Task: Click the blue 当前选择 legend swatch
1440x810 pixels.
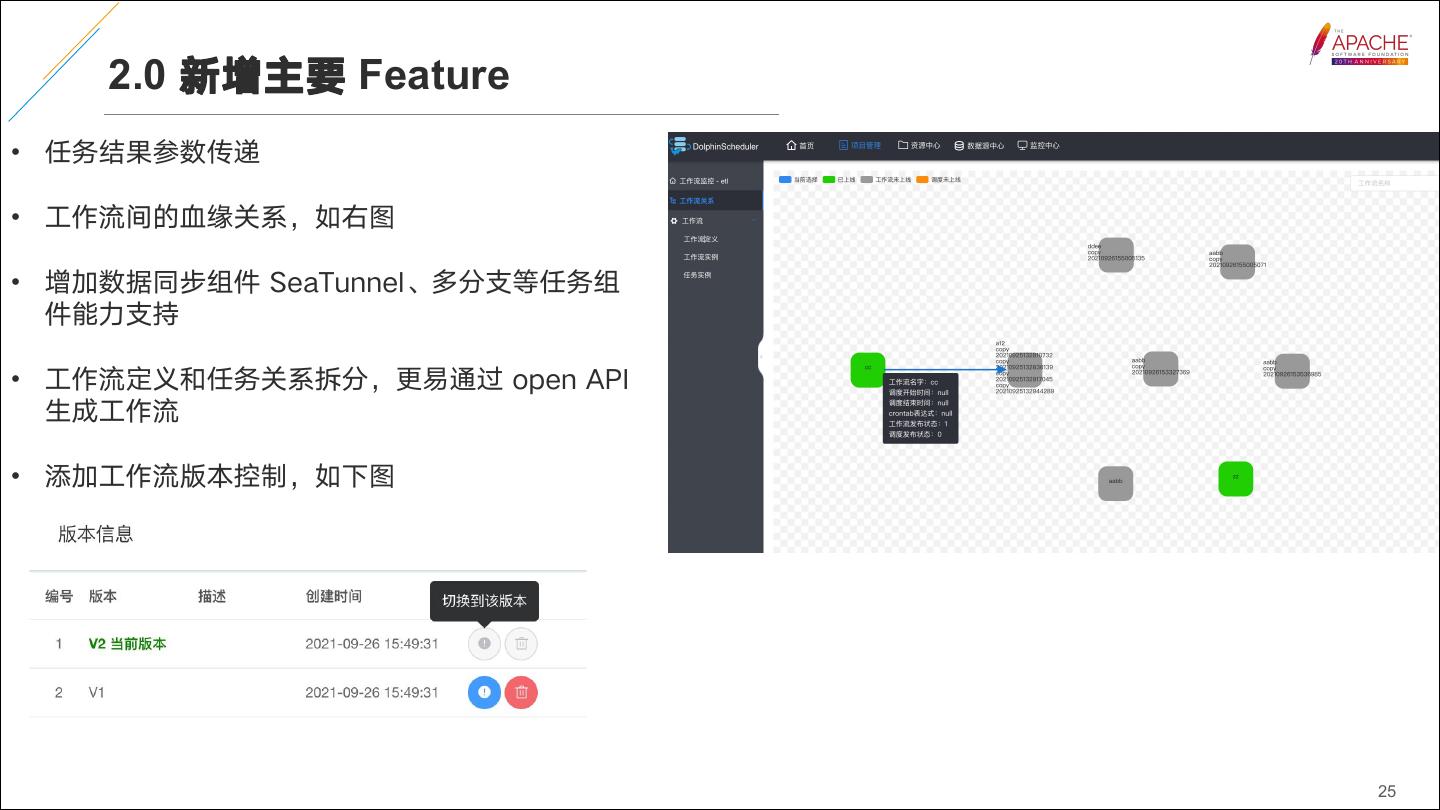Action: (785, 180)
